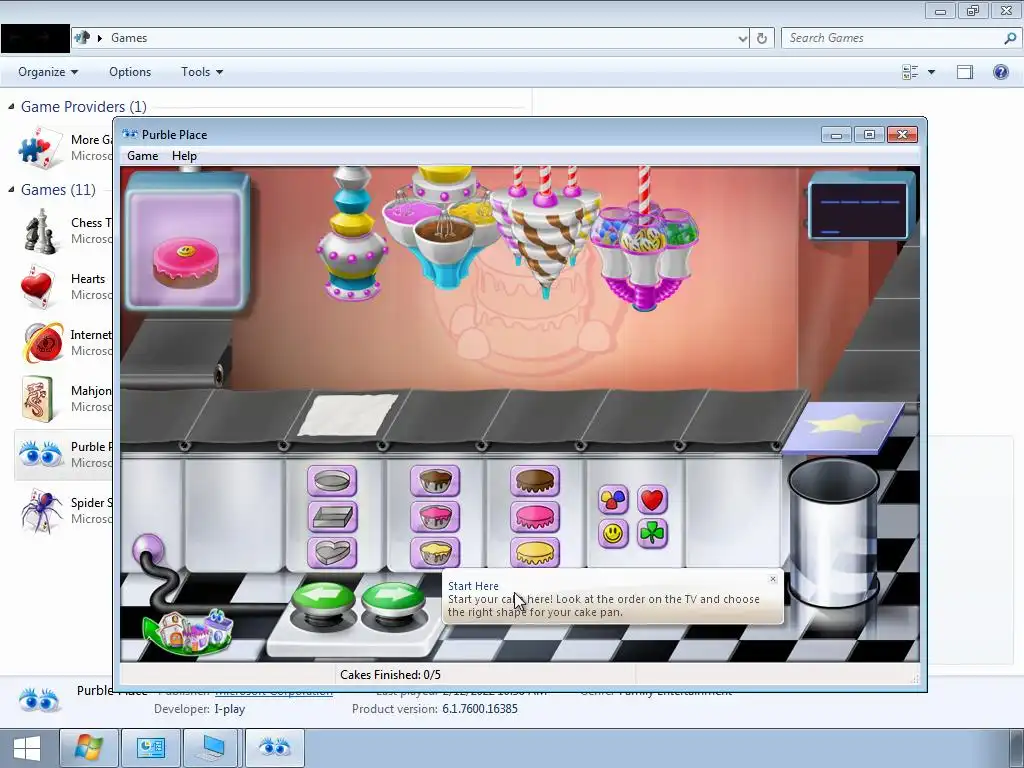Viewport: 1024px width, 768px height.
Task: Open the computer monitor taskbar icon
Action: pyautogui.click(x=212, y=748)
